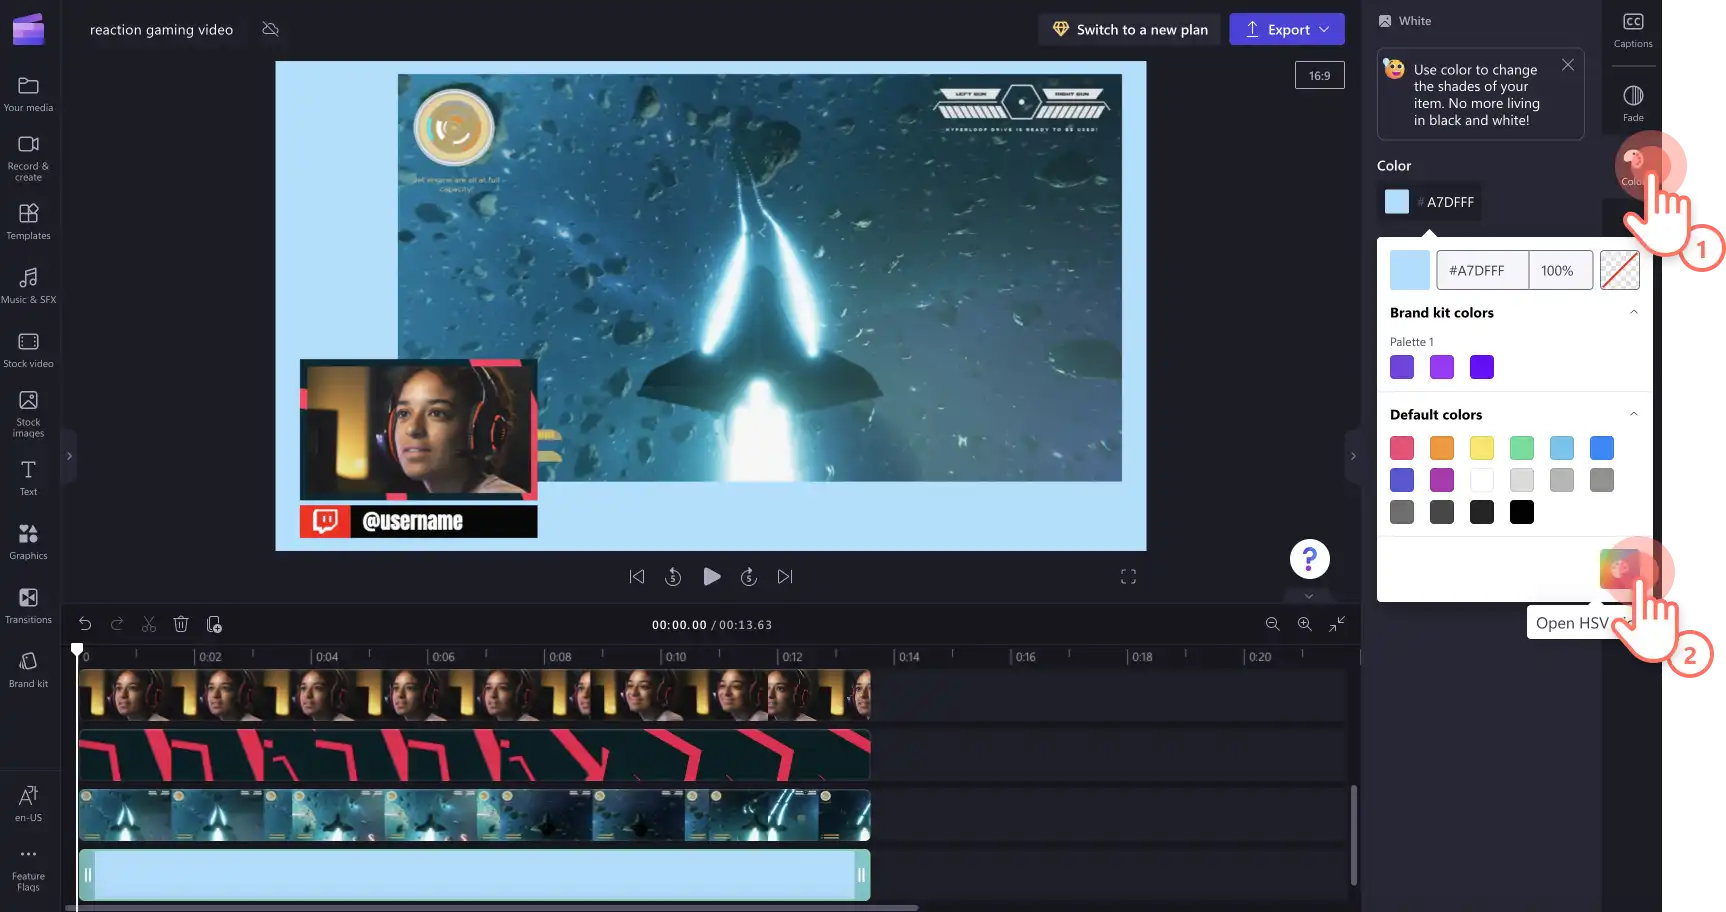The image size is (1726, 912).
Task: Delete clip with trash icon
Action: coord(181,624)
